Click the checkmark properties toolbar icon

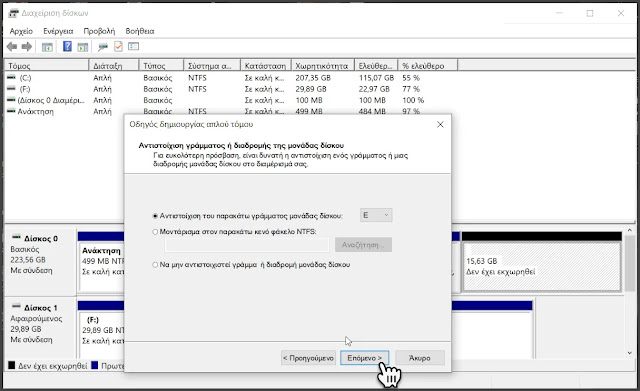tap(118, 47)
